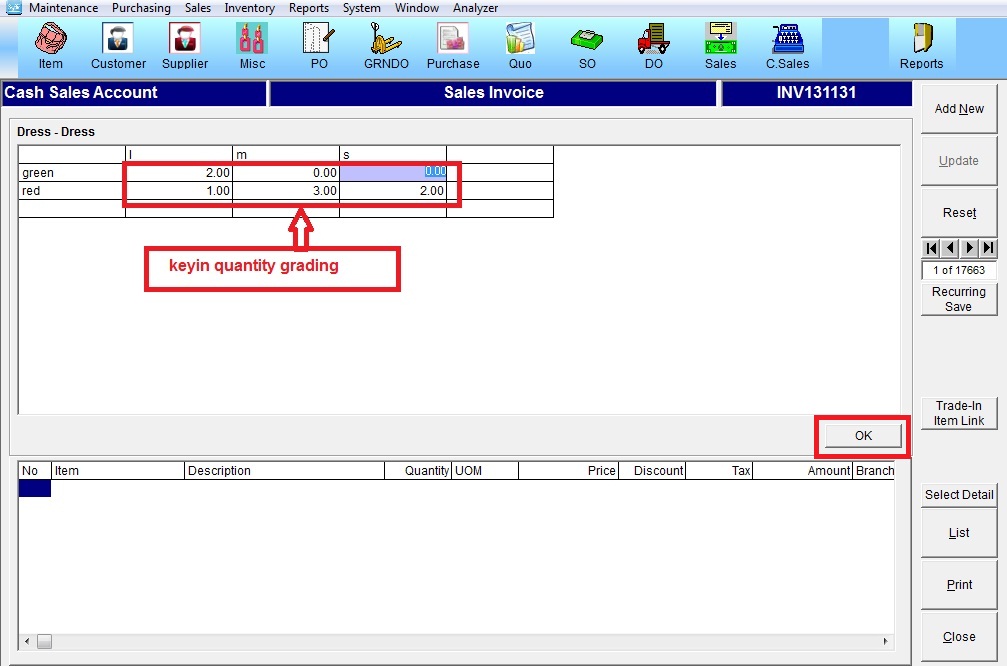Open the Inventory menu

pos(249,8)
